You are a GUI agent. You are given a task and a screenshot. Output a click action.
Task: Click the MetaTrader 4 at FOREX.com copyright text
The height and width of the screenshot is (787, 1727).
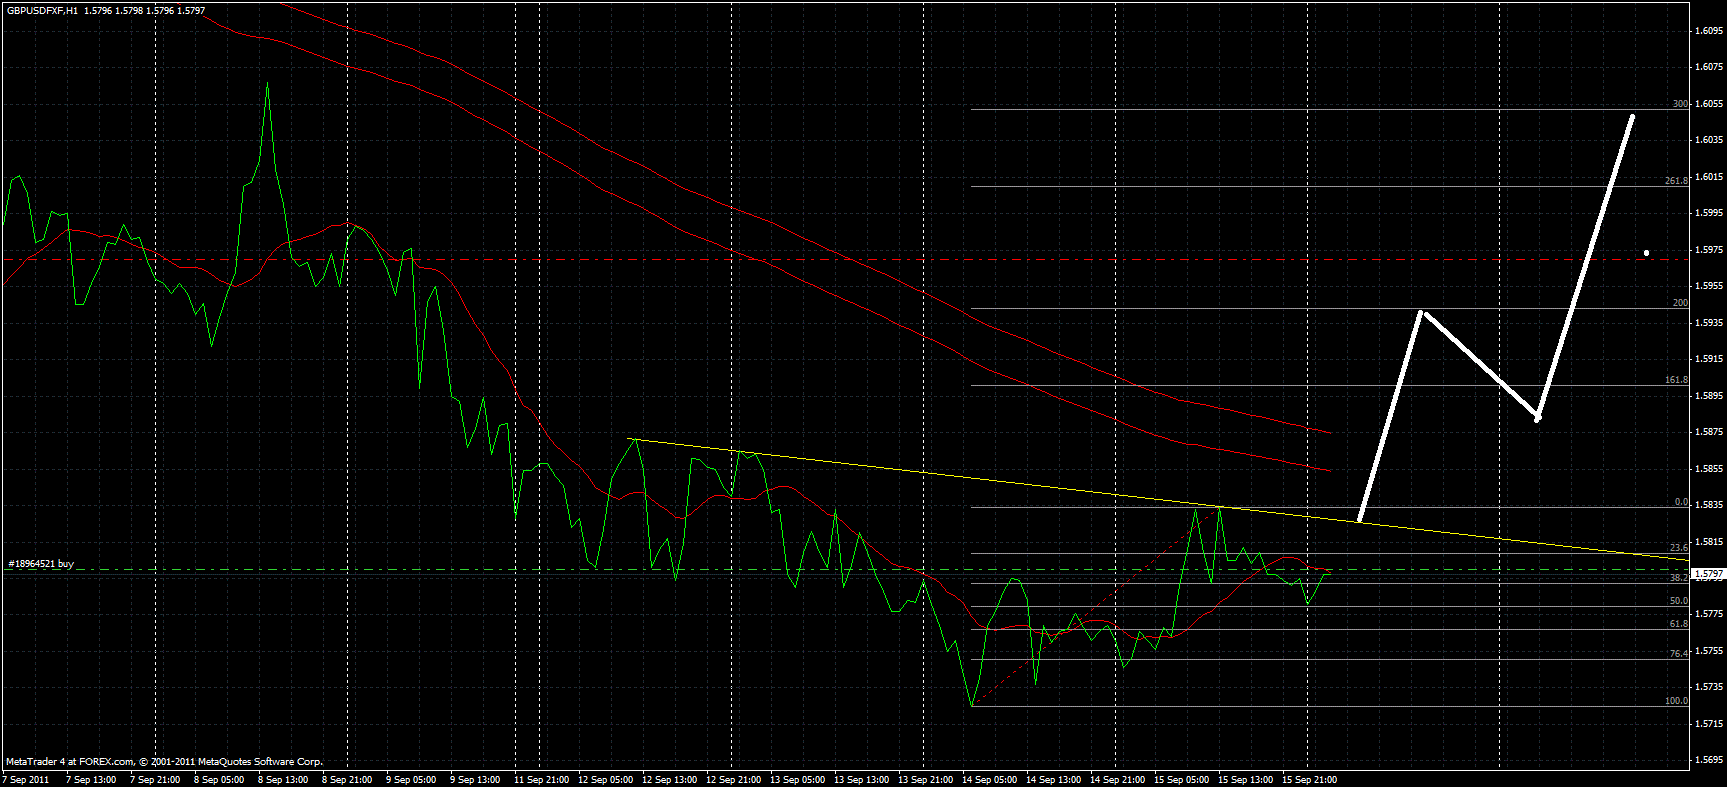pyautogui.click(x=164, y=762)
